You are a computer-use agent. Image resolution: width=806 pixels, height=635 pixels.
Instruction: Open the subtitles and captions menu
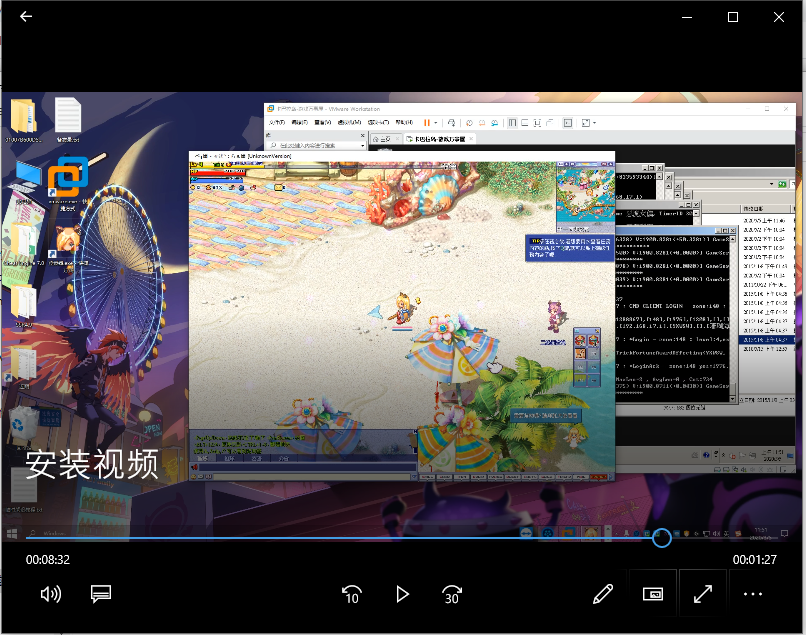(100, 594)
